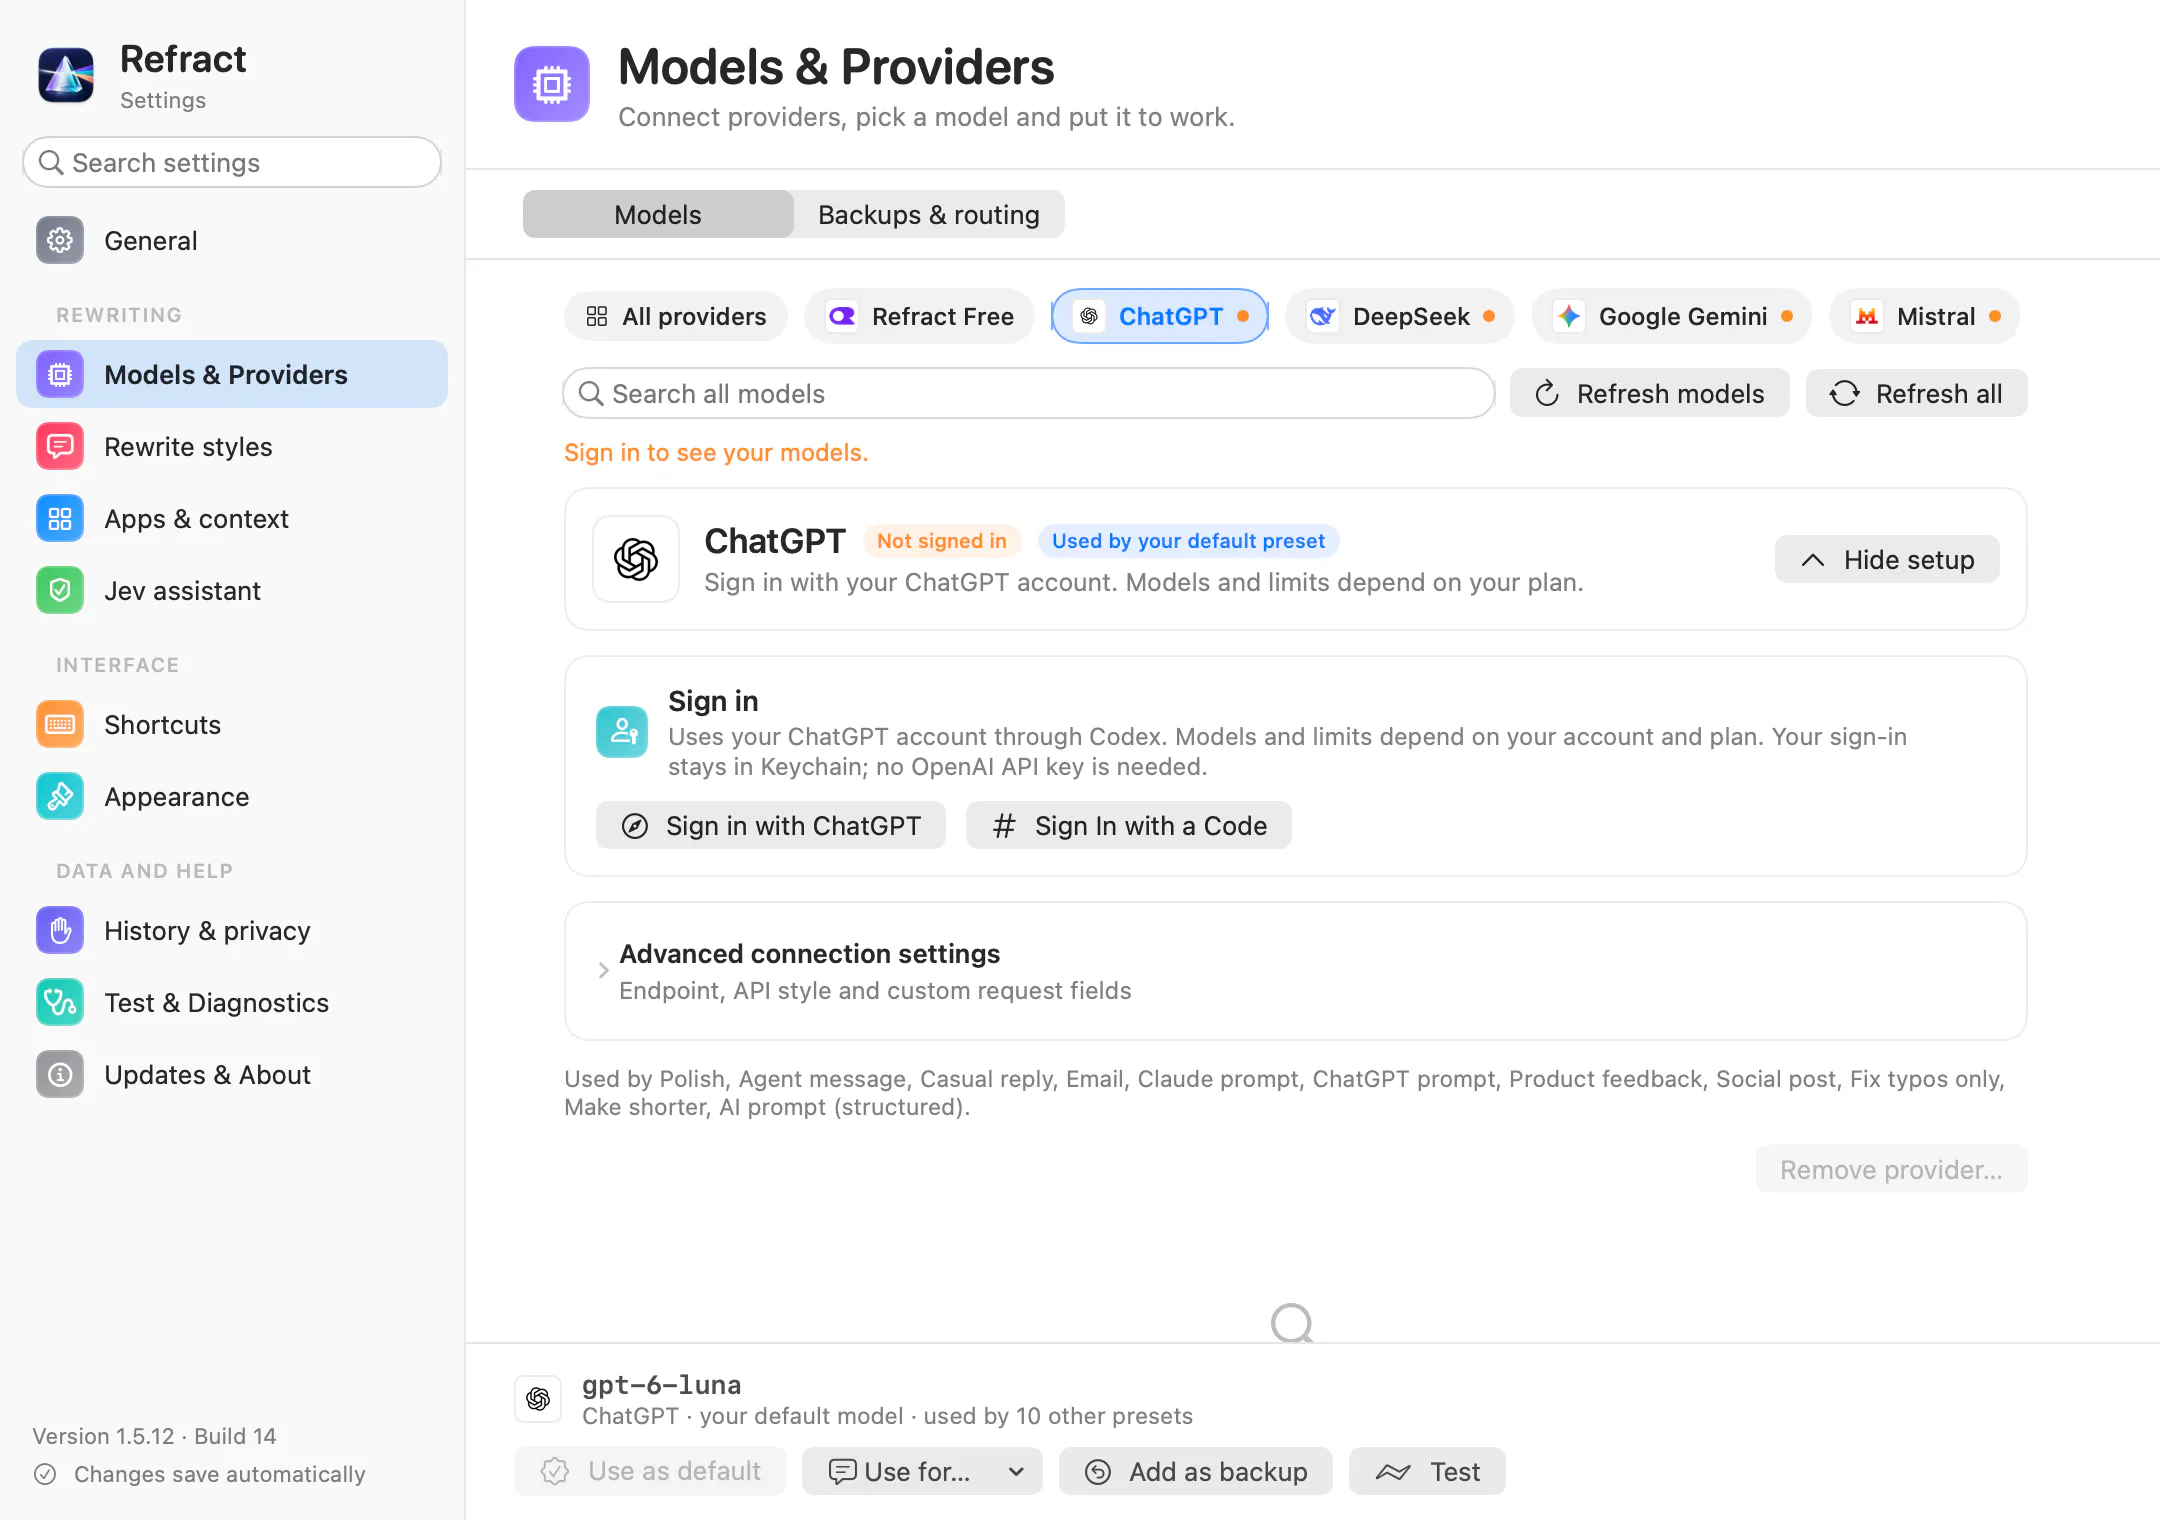Screen dimensions: 2160x1520
Task: Click the Not signed in status badge
Action: 942,541
